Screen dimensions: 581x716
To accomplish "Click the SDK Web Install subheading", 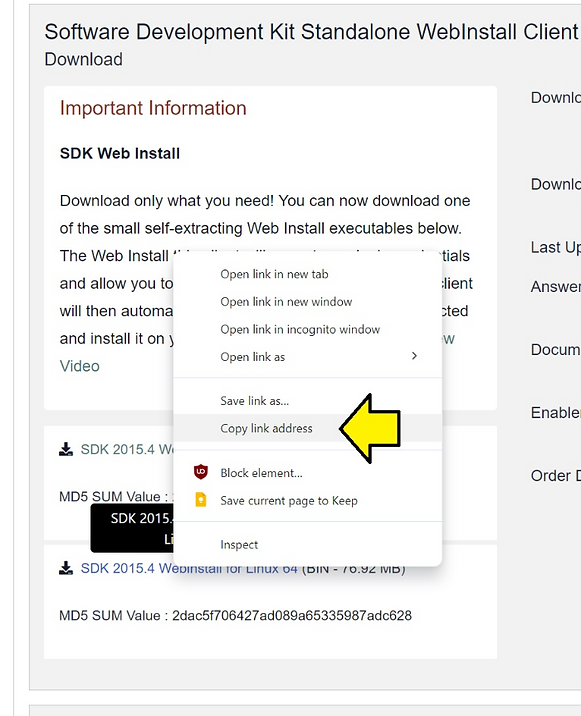I will pyautogui.click(x=120, y=153).
